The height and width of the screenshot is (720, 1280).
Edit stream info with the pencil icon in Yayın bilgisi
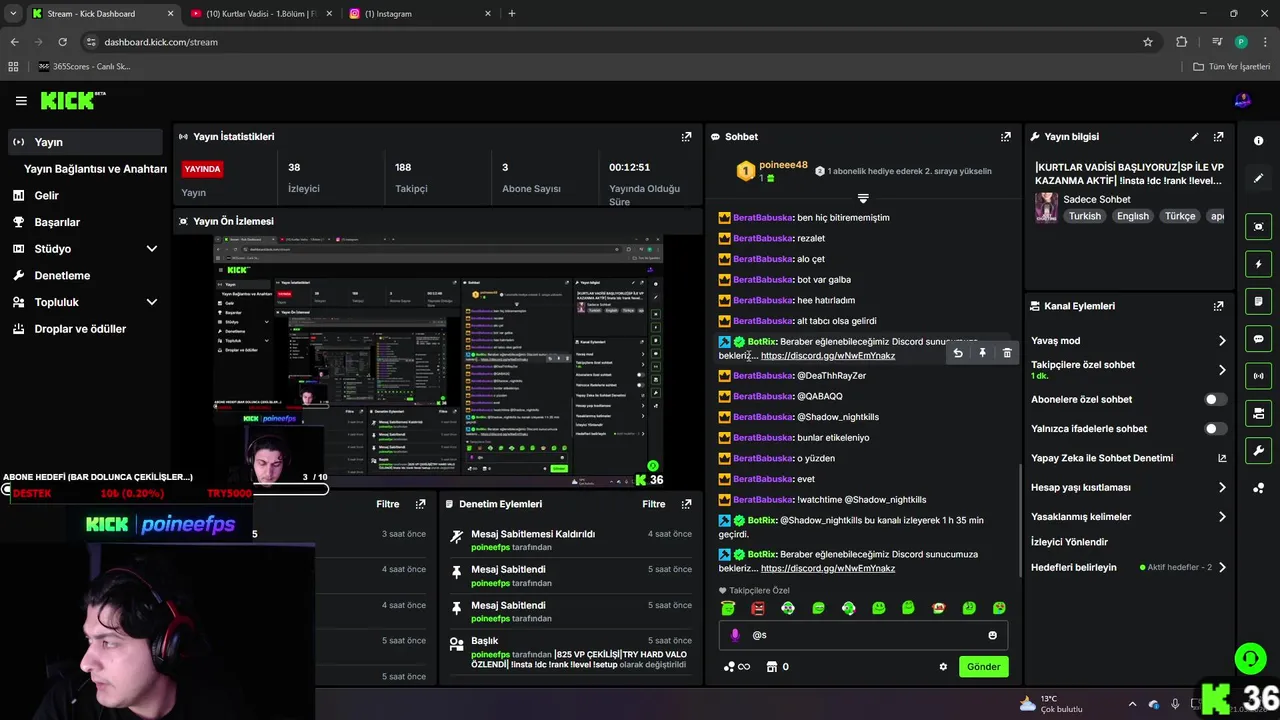pos(1194,137)
